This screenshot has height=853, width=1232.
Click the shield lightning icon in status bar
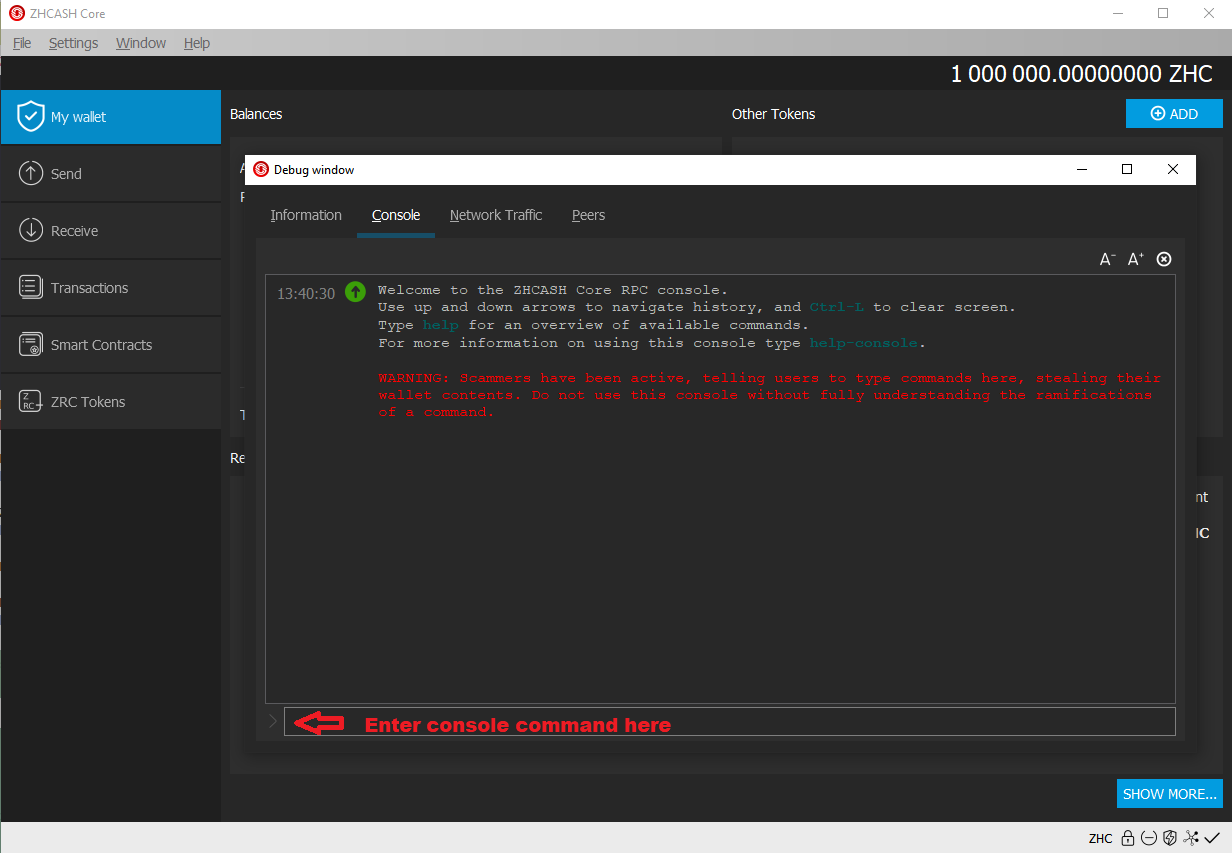1169,838
